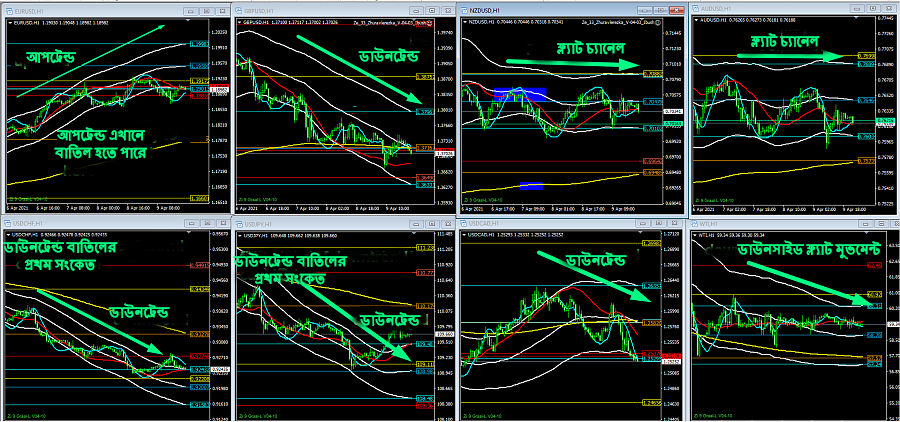The image size is (900, 422).
Task: Open the dropdown triangle beside USDCHF,H1 price header
Action: coord(8,235)
